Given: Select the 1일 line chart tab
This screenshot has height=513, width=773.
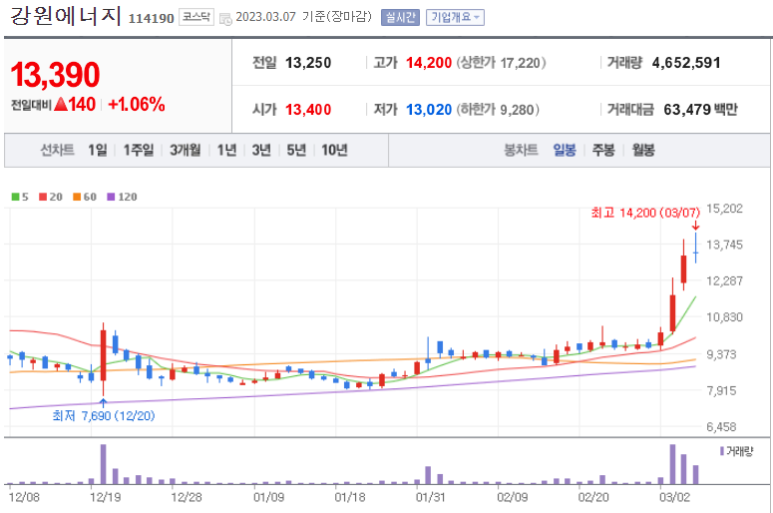Looking at the screenshot, I should point(97,150).
